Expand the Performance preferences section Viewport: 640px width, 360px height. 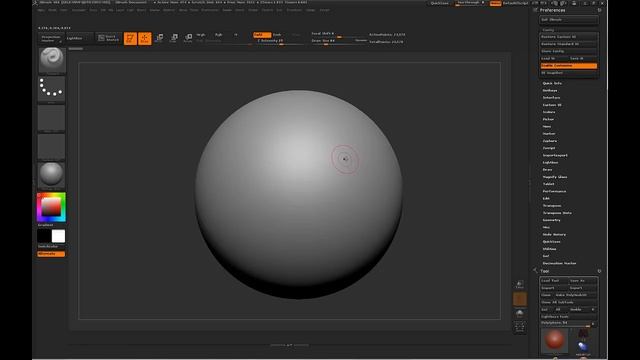[554, 191]
